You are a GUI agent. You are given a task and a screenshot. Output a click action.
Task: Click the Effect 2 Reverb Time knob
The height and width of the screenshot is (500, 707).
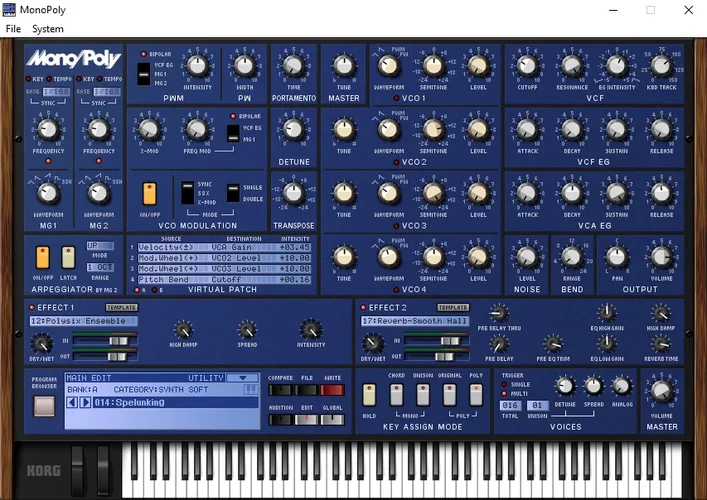[x=661, y=344]
